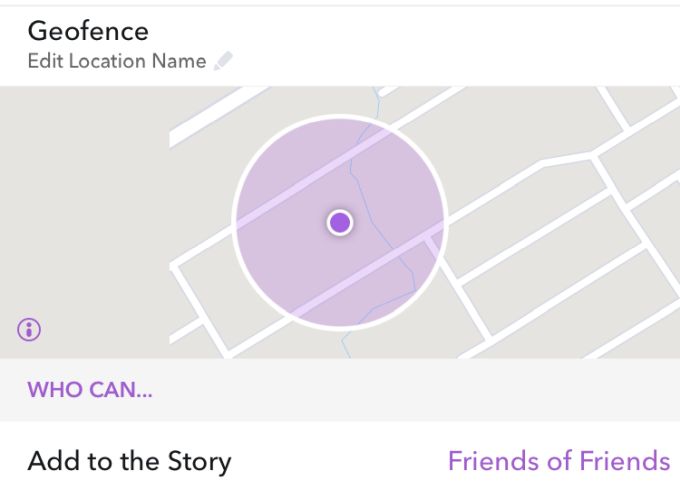Open the Friends of Friends setting
680x500 pixels.
click(558, 461)
